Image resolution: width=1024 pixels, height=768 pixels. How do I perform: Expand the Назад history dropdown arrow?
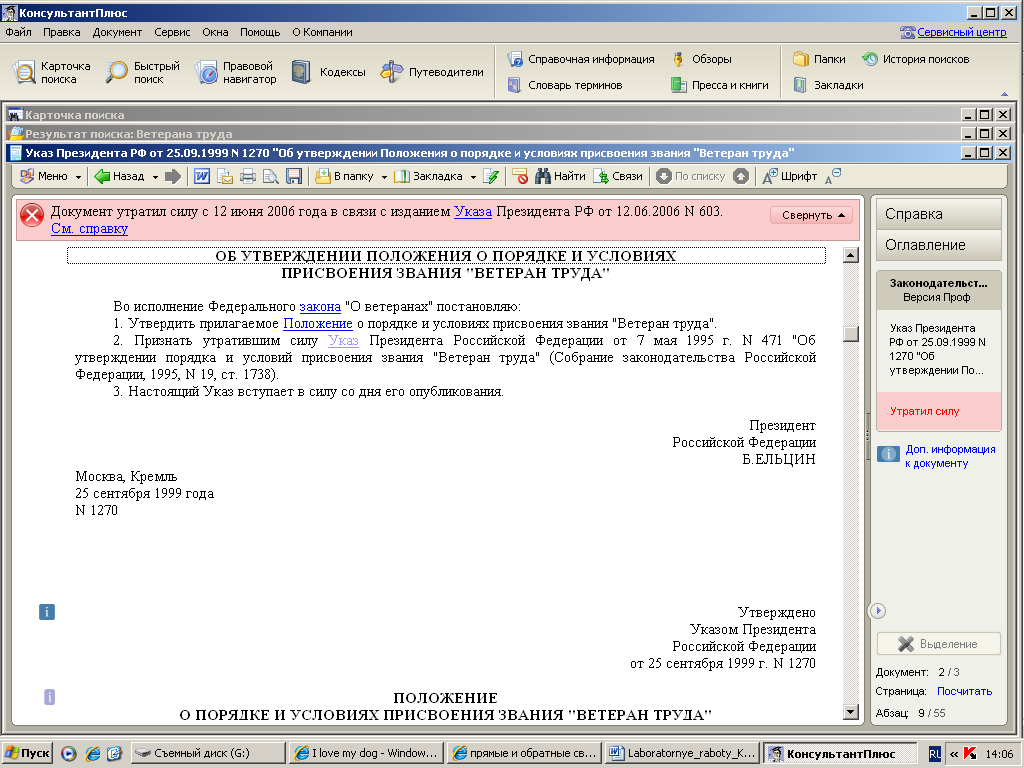155,177
